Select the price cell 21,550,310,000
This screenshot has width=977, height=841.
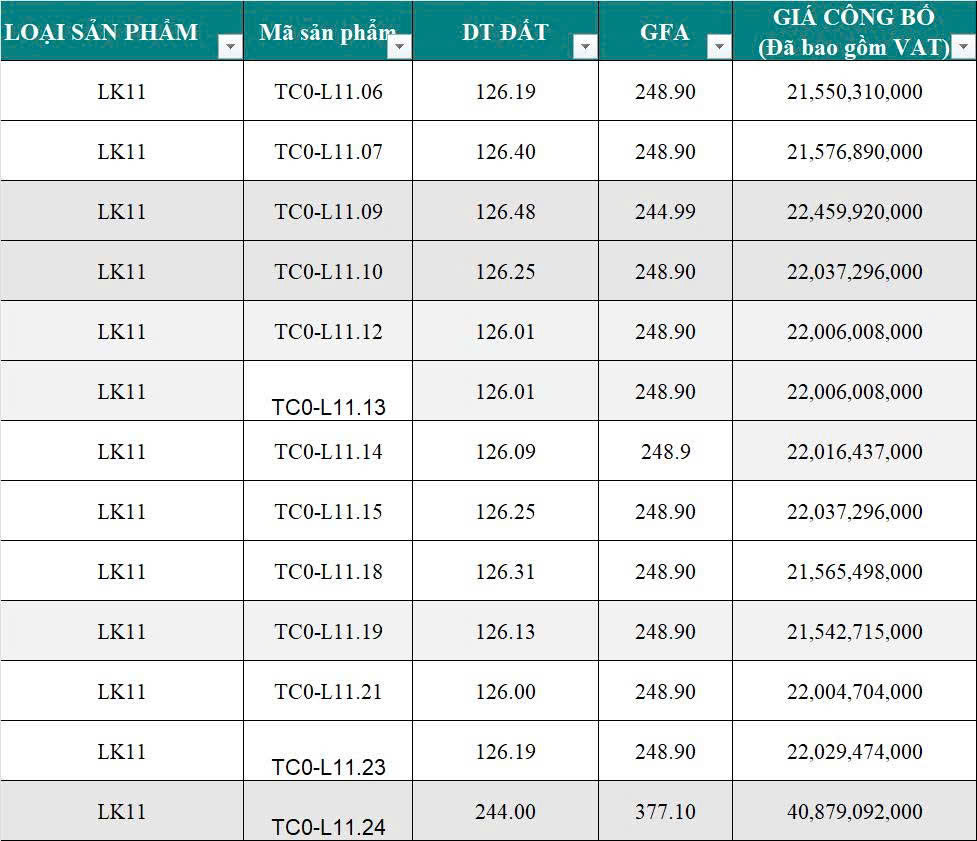click(x=854, y=92)
